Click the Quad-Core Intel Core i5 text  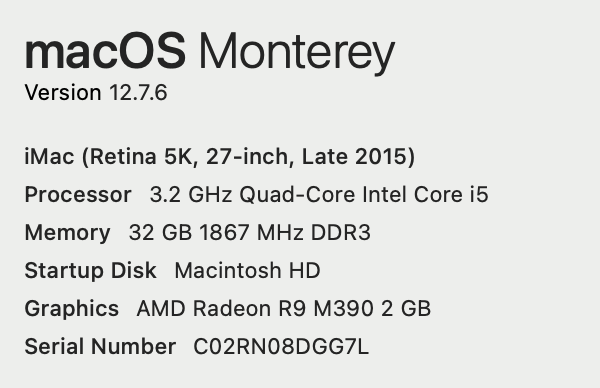tap(364, 194)
